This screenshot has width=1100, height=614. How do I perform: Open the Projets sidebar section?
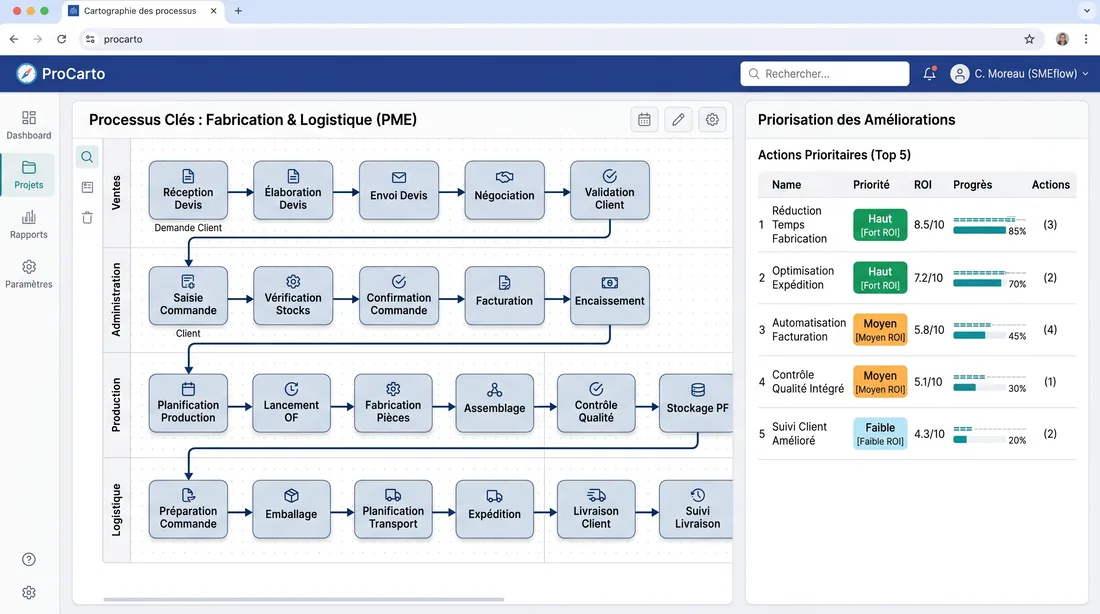29,175
